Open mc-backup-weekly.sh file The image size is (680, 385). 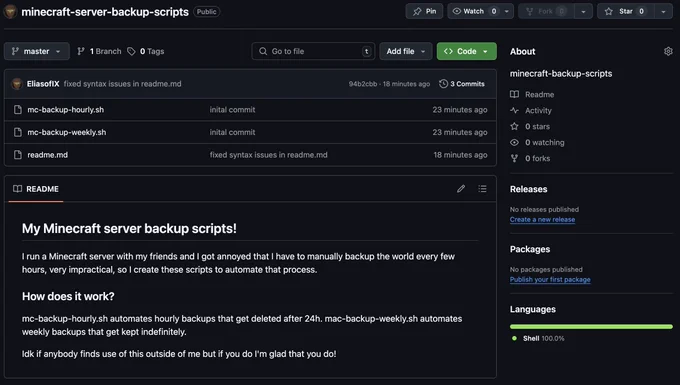(67, 132)
